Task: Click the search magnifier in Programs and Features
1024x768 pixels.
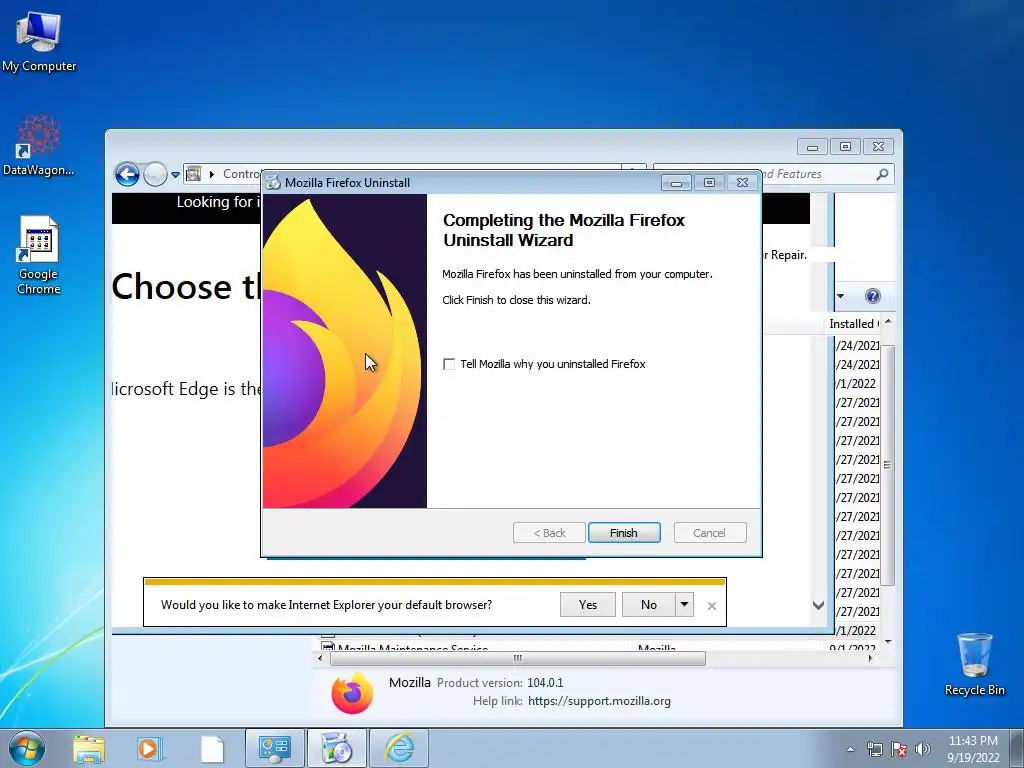Action: tap(882, 174)
